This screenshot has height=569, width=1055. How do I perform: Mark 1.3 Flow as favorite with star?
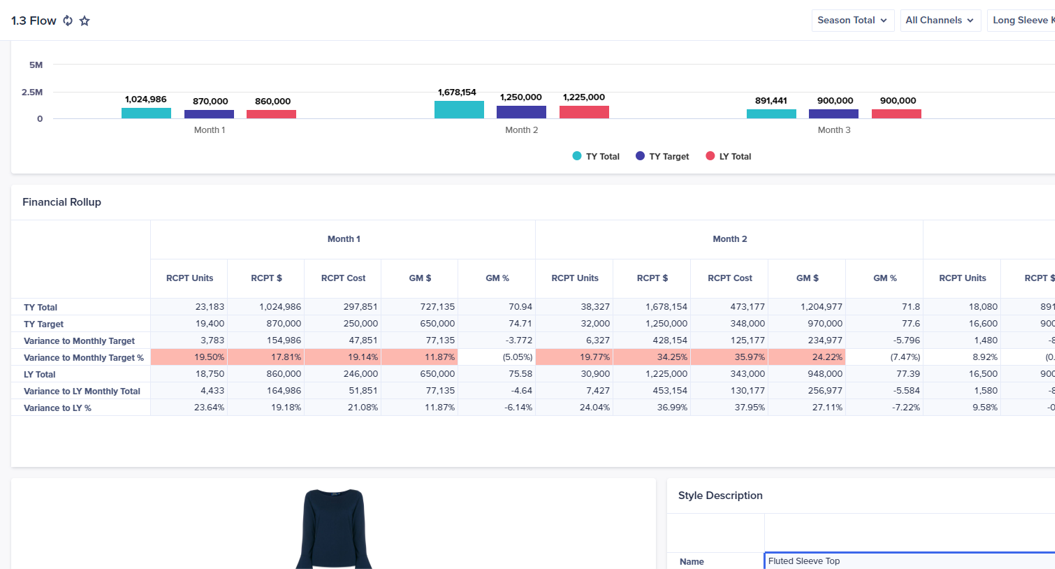coord(85,21)
